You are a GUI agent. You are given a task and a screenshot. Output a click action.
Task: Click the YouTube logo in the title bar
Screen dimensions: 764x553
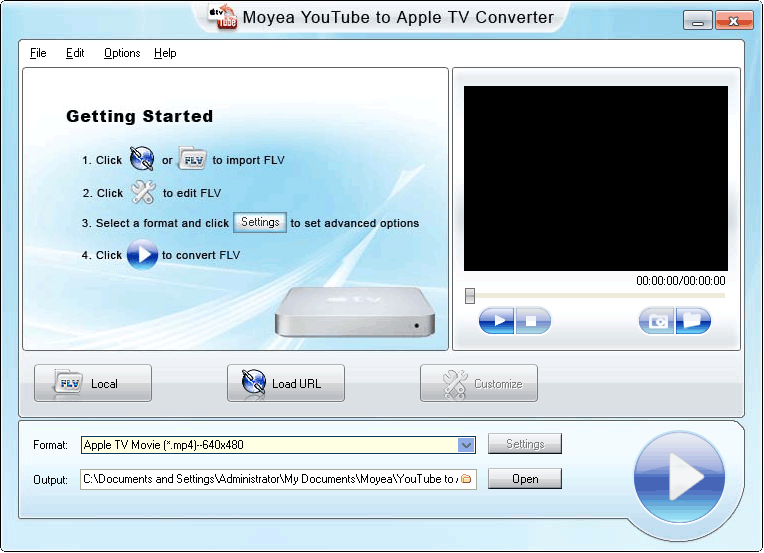point(222,17)
